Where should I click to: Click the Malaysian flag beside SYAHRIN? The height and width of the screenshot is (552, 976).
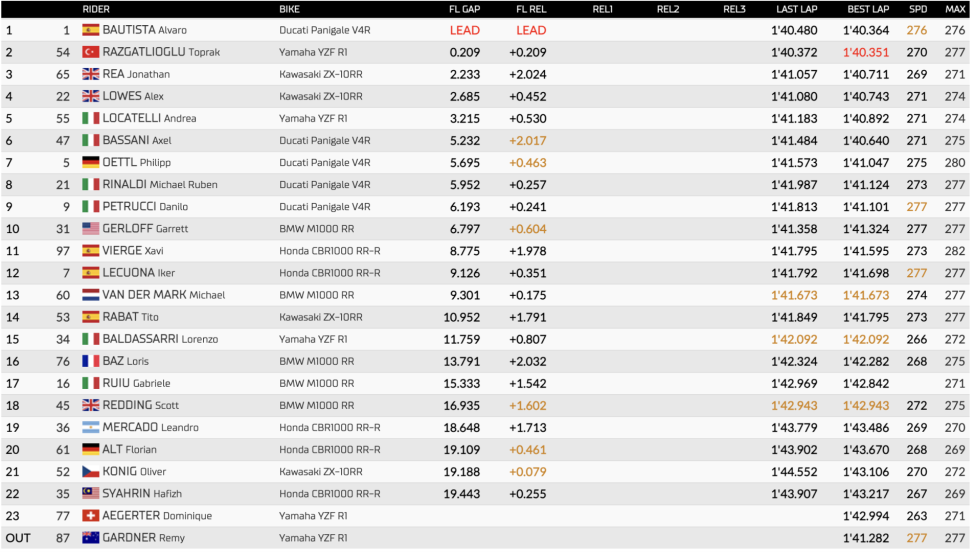pos(91,494)
